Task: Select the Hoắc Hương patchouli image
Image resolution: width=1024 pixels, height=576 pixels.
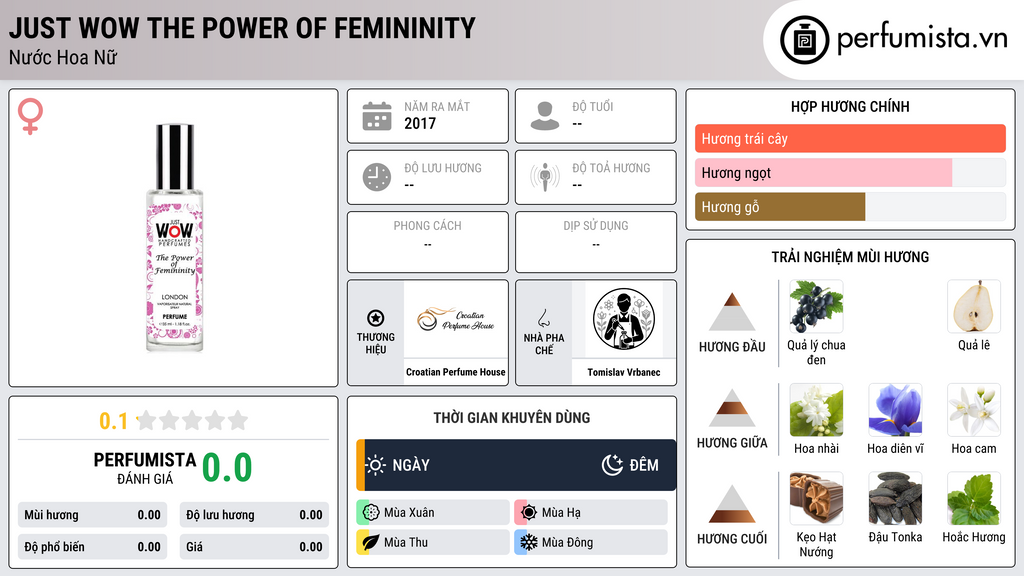Action: coord(974,498)
